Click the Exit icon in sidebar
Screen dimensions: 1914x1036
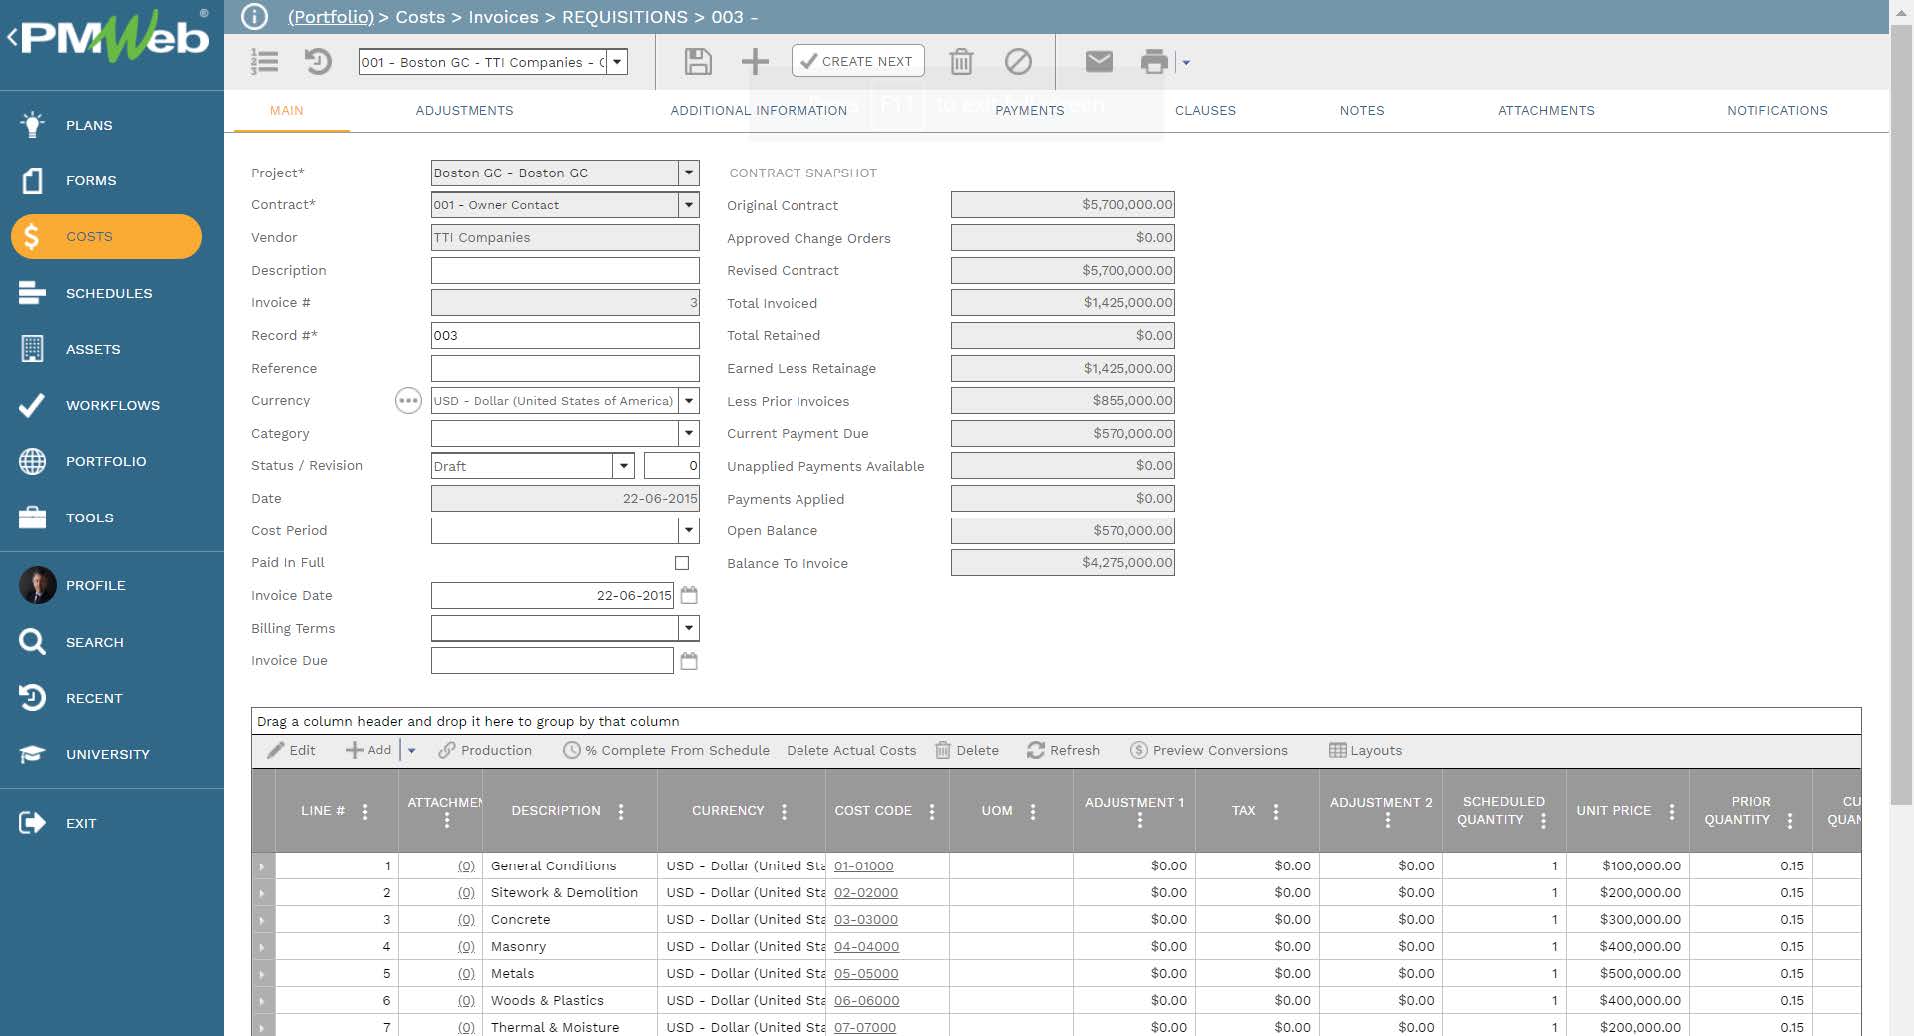(x=32, y=823)
